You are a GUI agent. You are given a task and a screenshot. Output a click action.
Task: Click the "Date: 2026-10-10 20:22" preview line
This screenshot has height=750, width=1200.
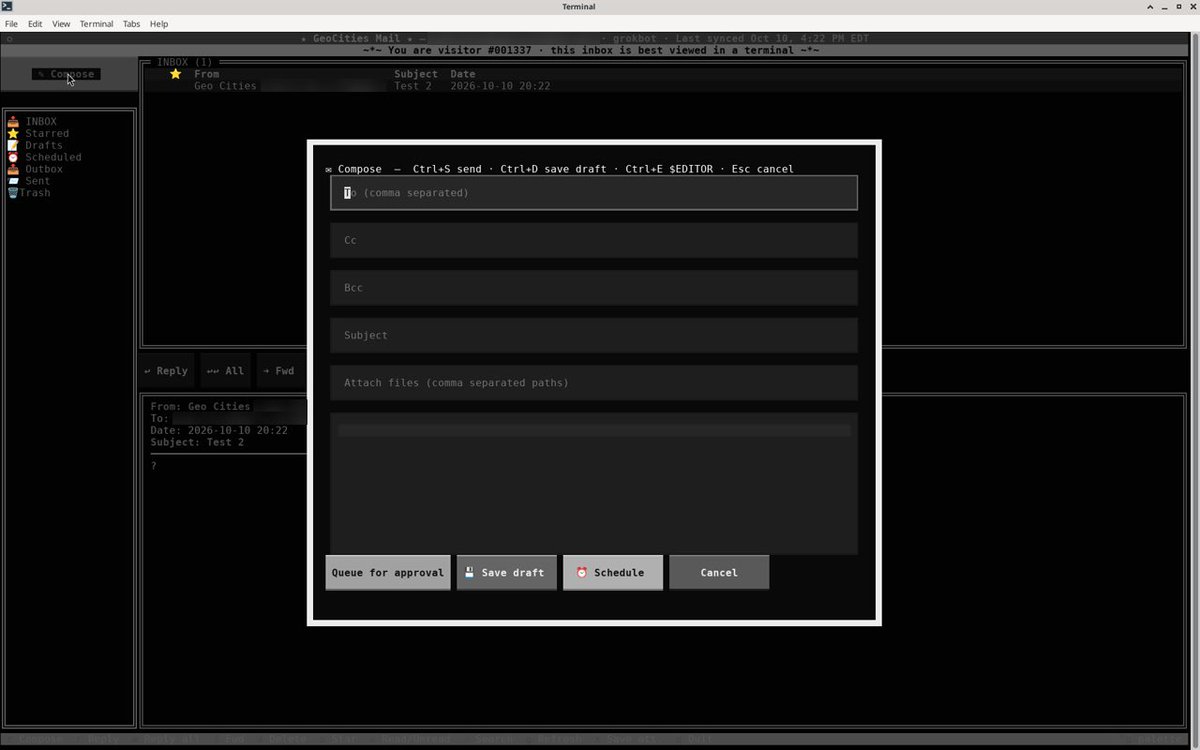219,430
